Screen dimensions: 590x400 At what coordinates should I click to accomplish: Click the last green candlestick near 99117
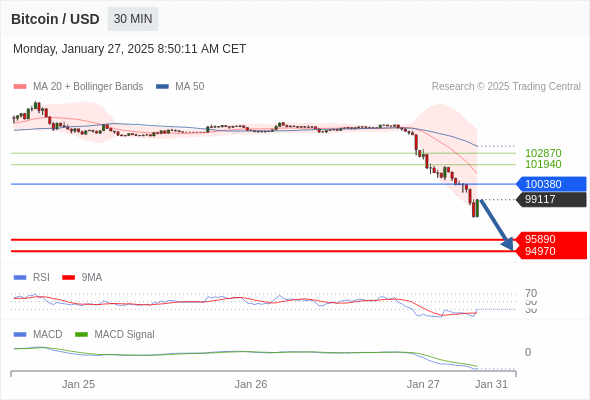[477, 208]
